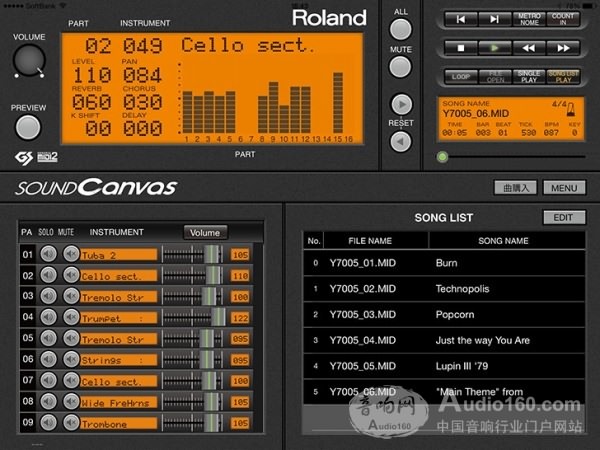
Task: Solo part 08 Wide FreHrns
Action: pyautogui.click(x=49, y=401)
